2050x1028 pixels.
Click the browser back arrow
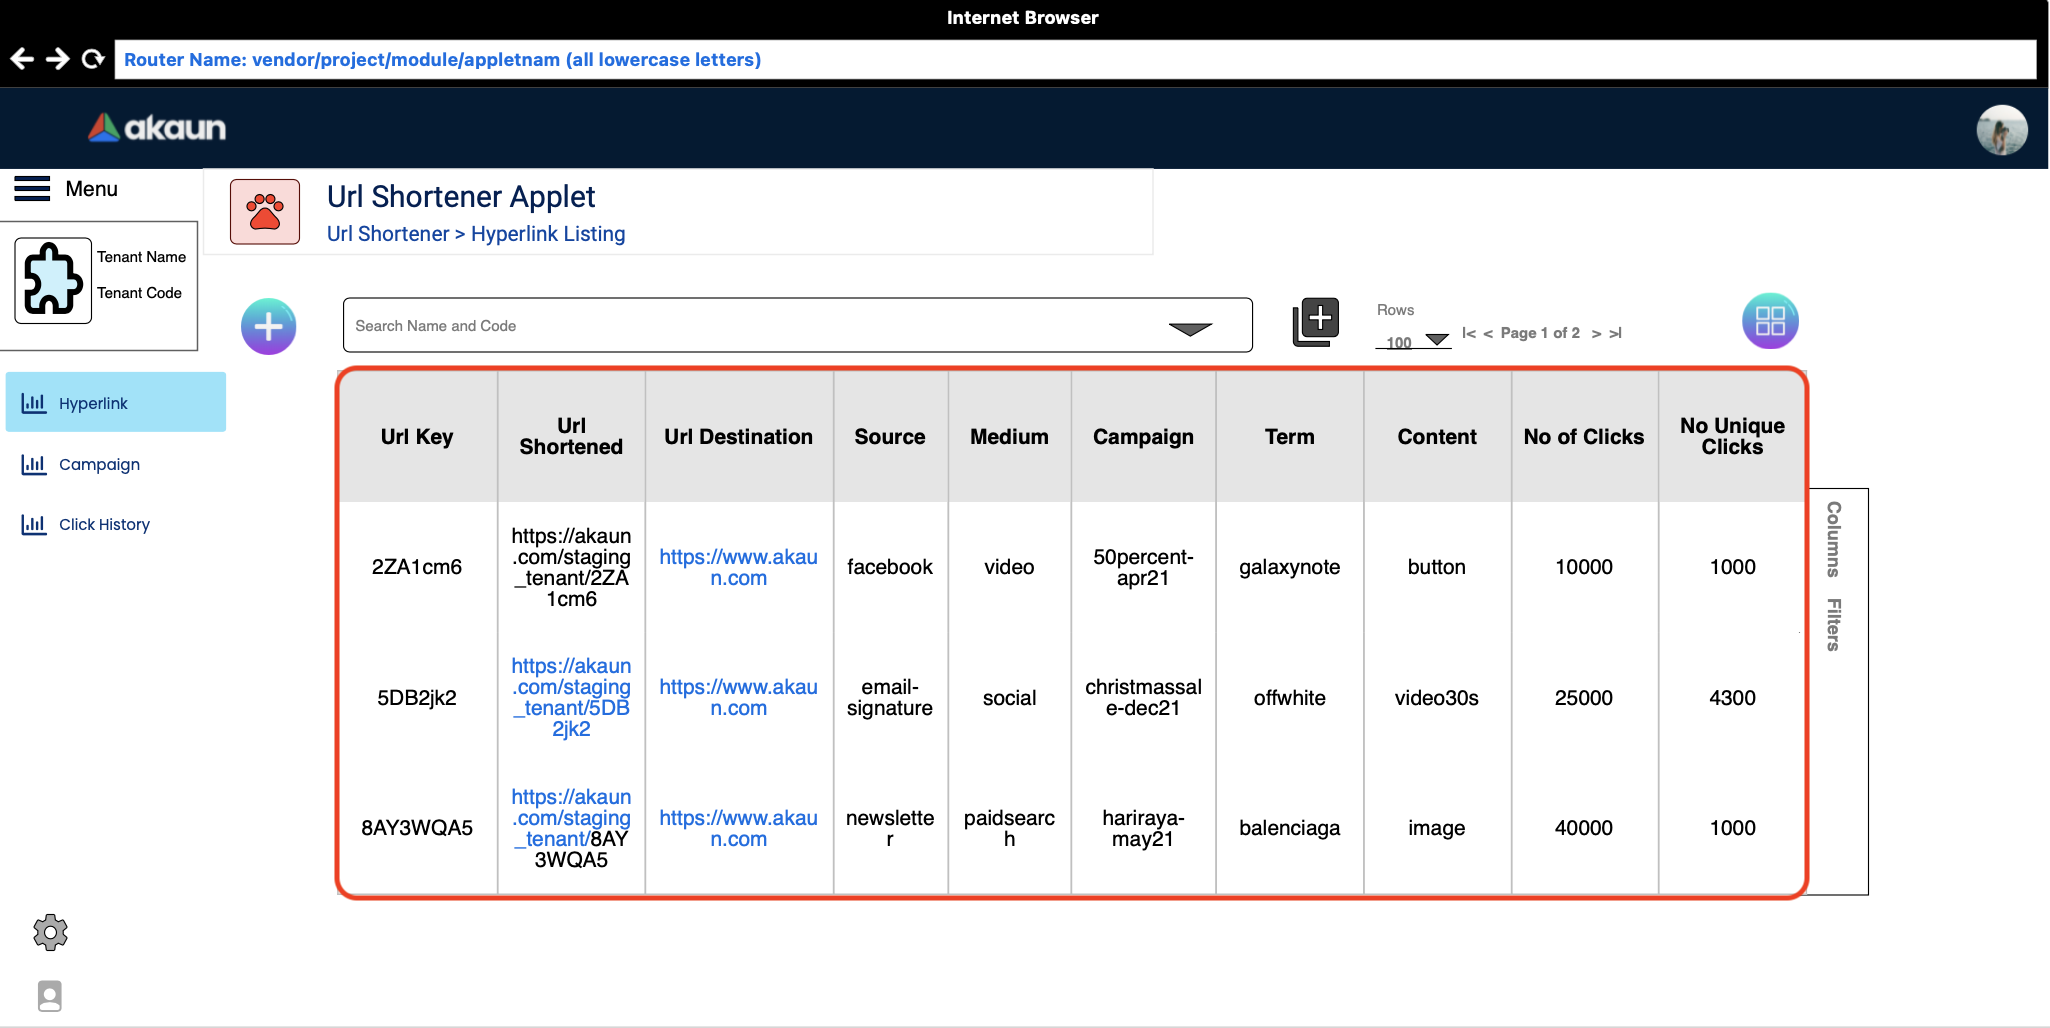click(22, 59)
